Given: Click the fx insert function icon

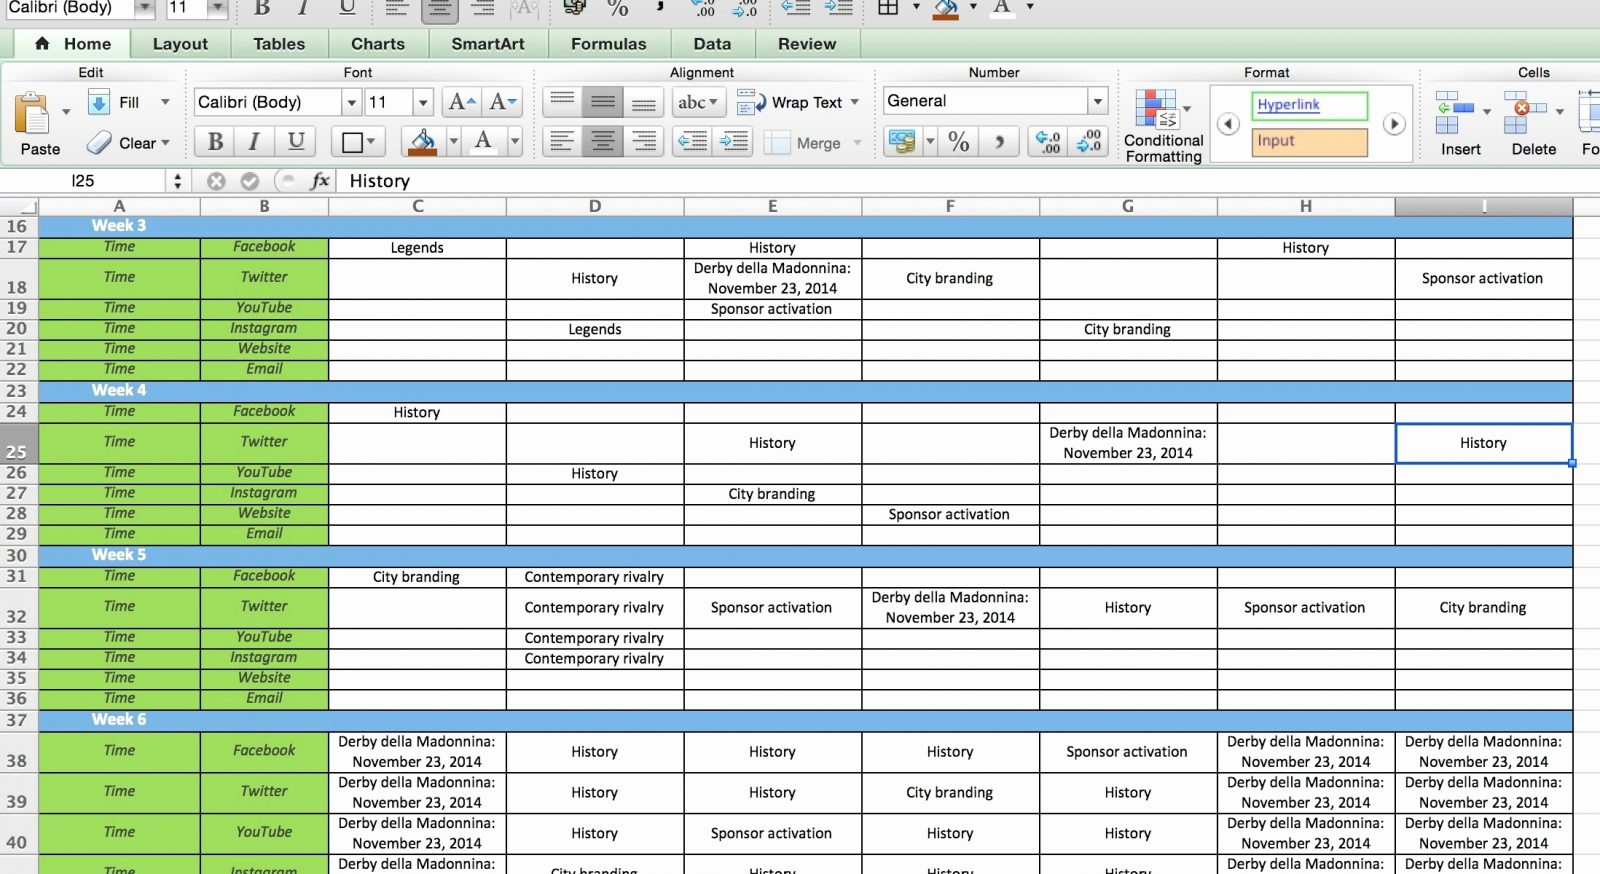Looking at the screenshot, I should pyautogui.click(x=320, y=181).
